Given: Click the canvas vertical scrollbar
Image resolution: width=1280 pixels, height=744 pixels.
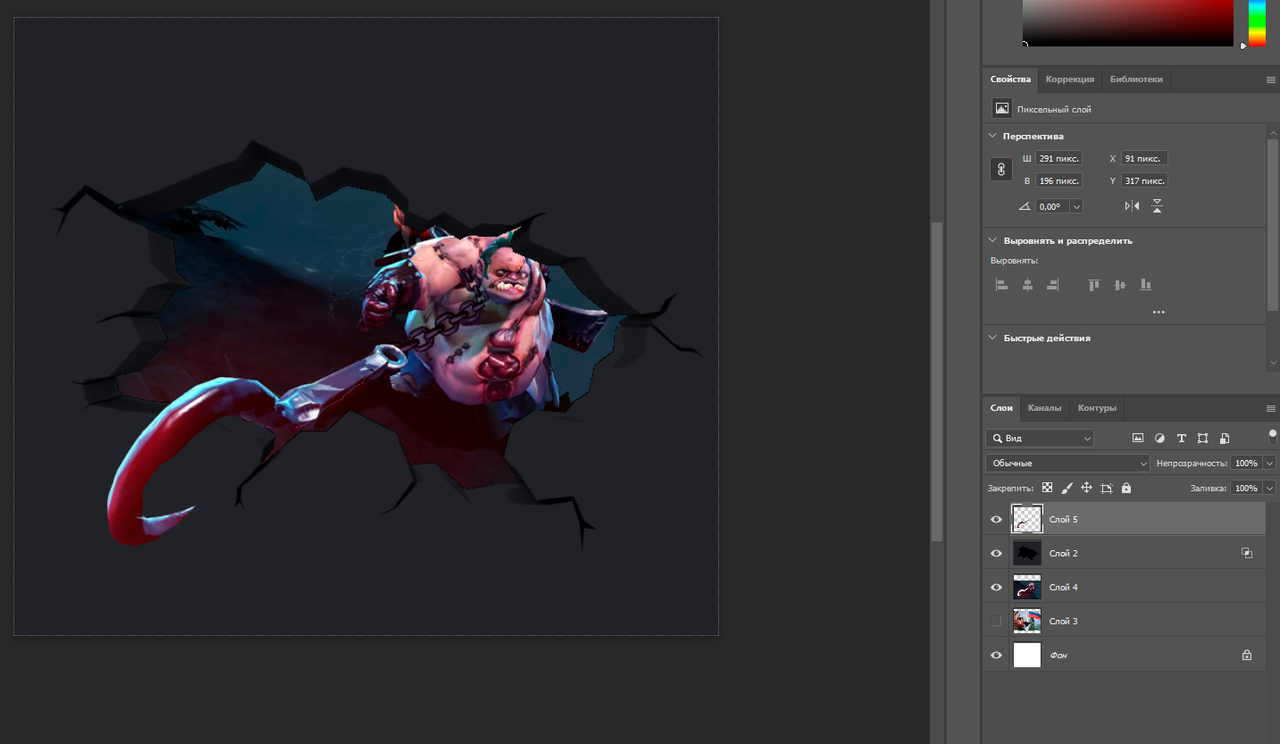Looking at the screenshot, I should click(936, 380).
